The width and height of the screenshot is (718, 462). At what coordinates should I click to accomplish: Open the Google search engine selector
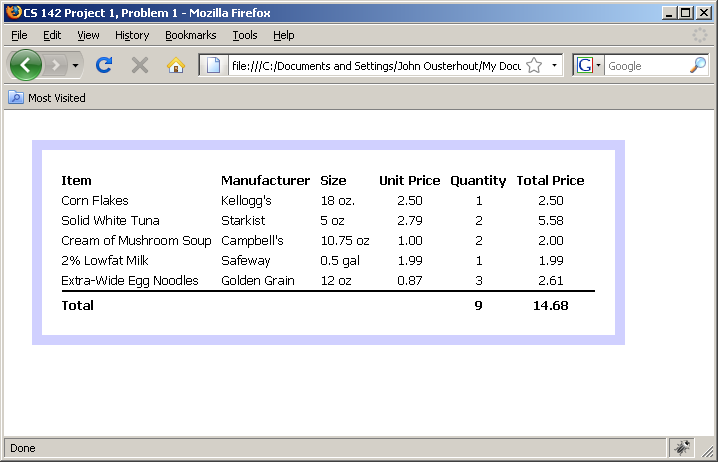[588, 65]
